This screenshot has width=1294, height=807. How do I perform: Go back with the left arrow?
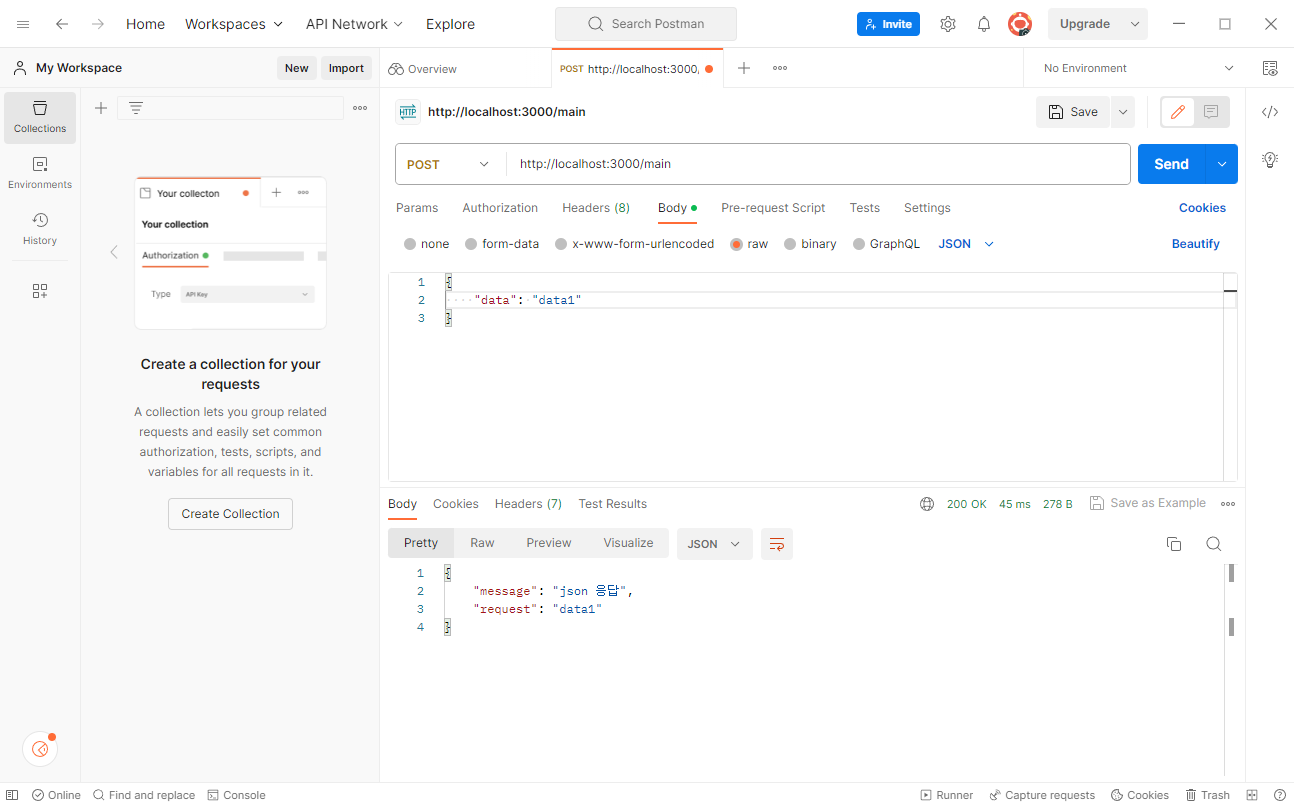[62, 24]
